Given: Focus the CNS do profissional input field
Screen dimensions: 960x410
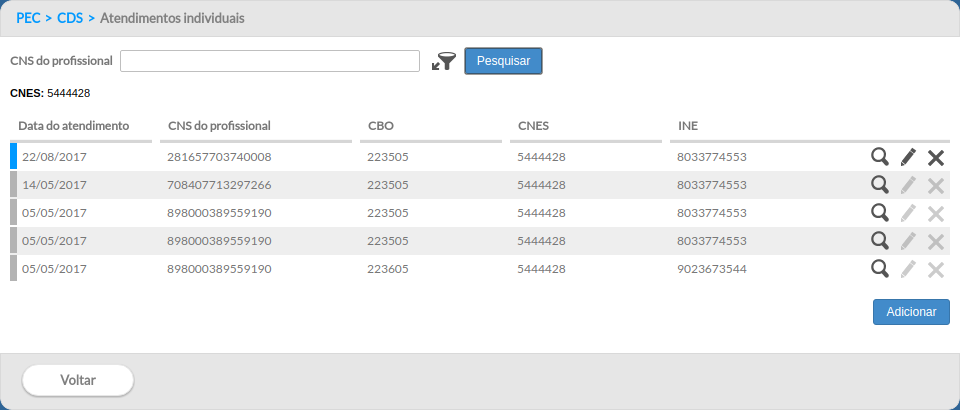Looking at the screenshot, I should (x=270, y=61).
